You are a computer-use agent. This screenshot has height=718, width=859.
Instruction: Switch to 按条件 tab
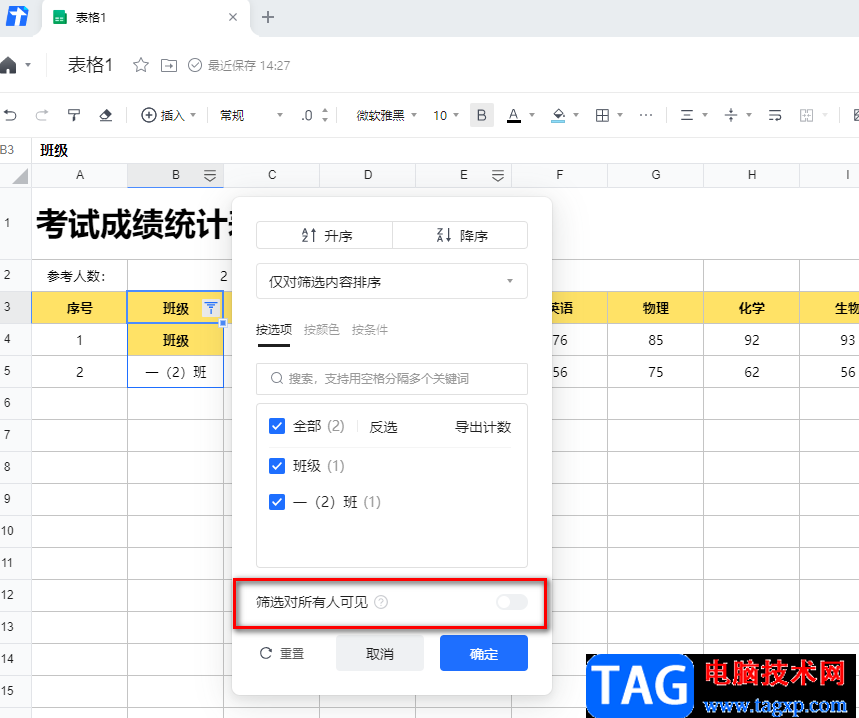pos(370,330)
